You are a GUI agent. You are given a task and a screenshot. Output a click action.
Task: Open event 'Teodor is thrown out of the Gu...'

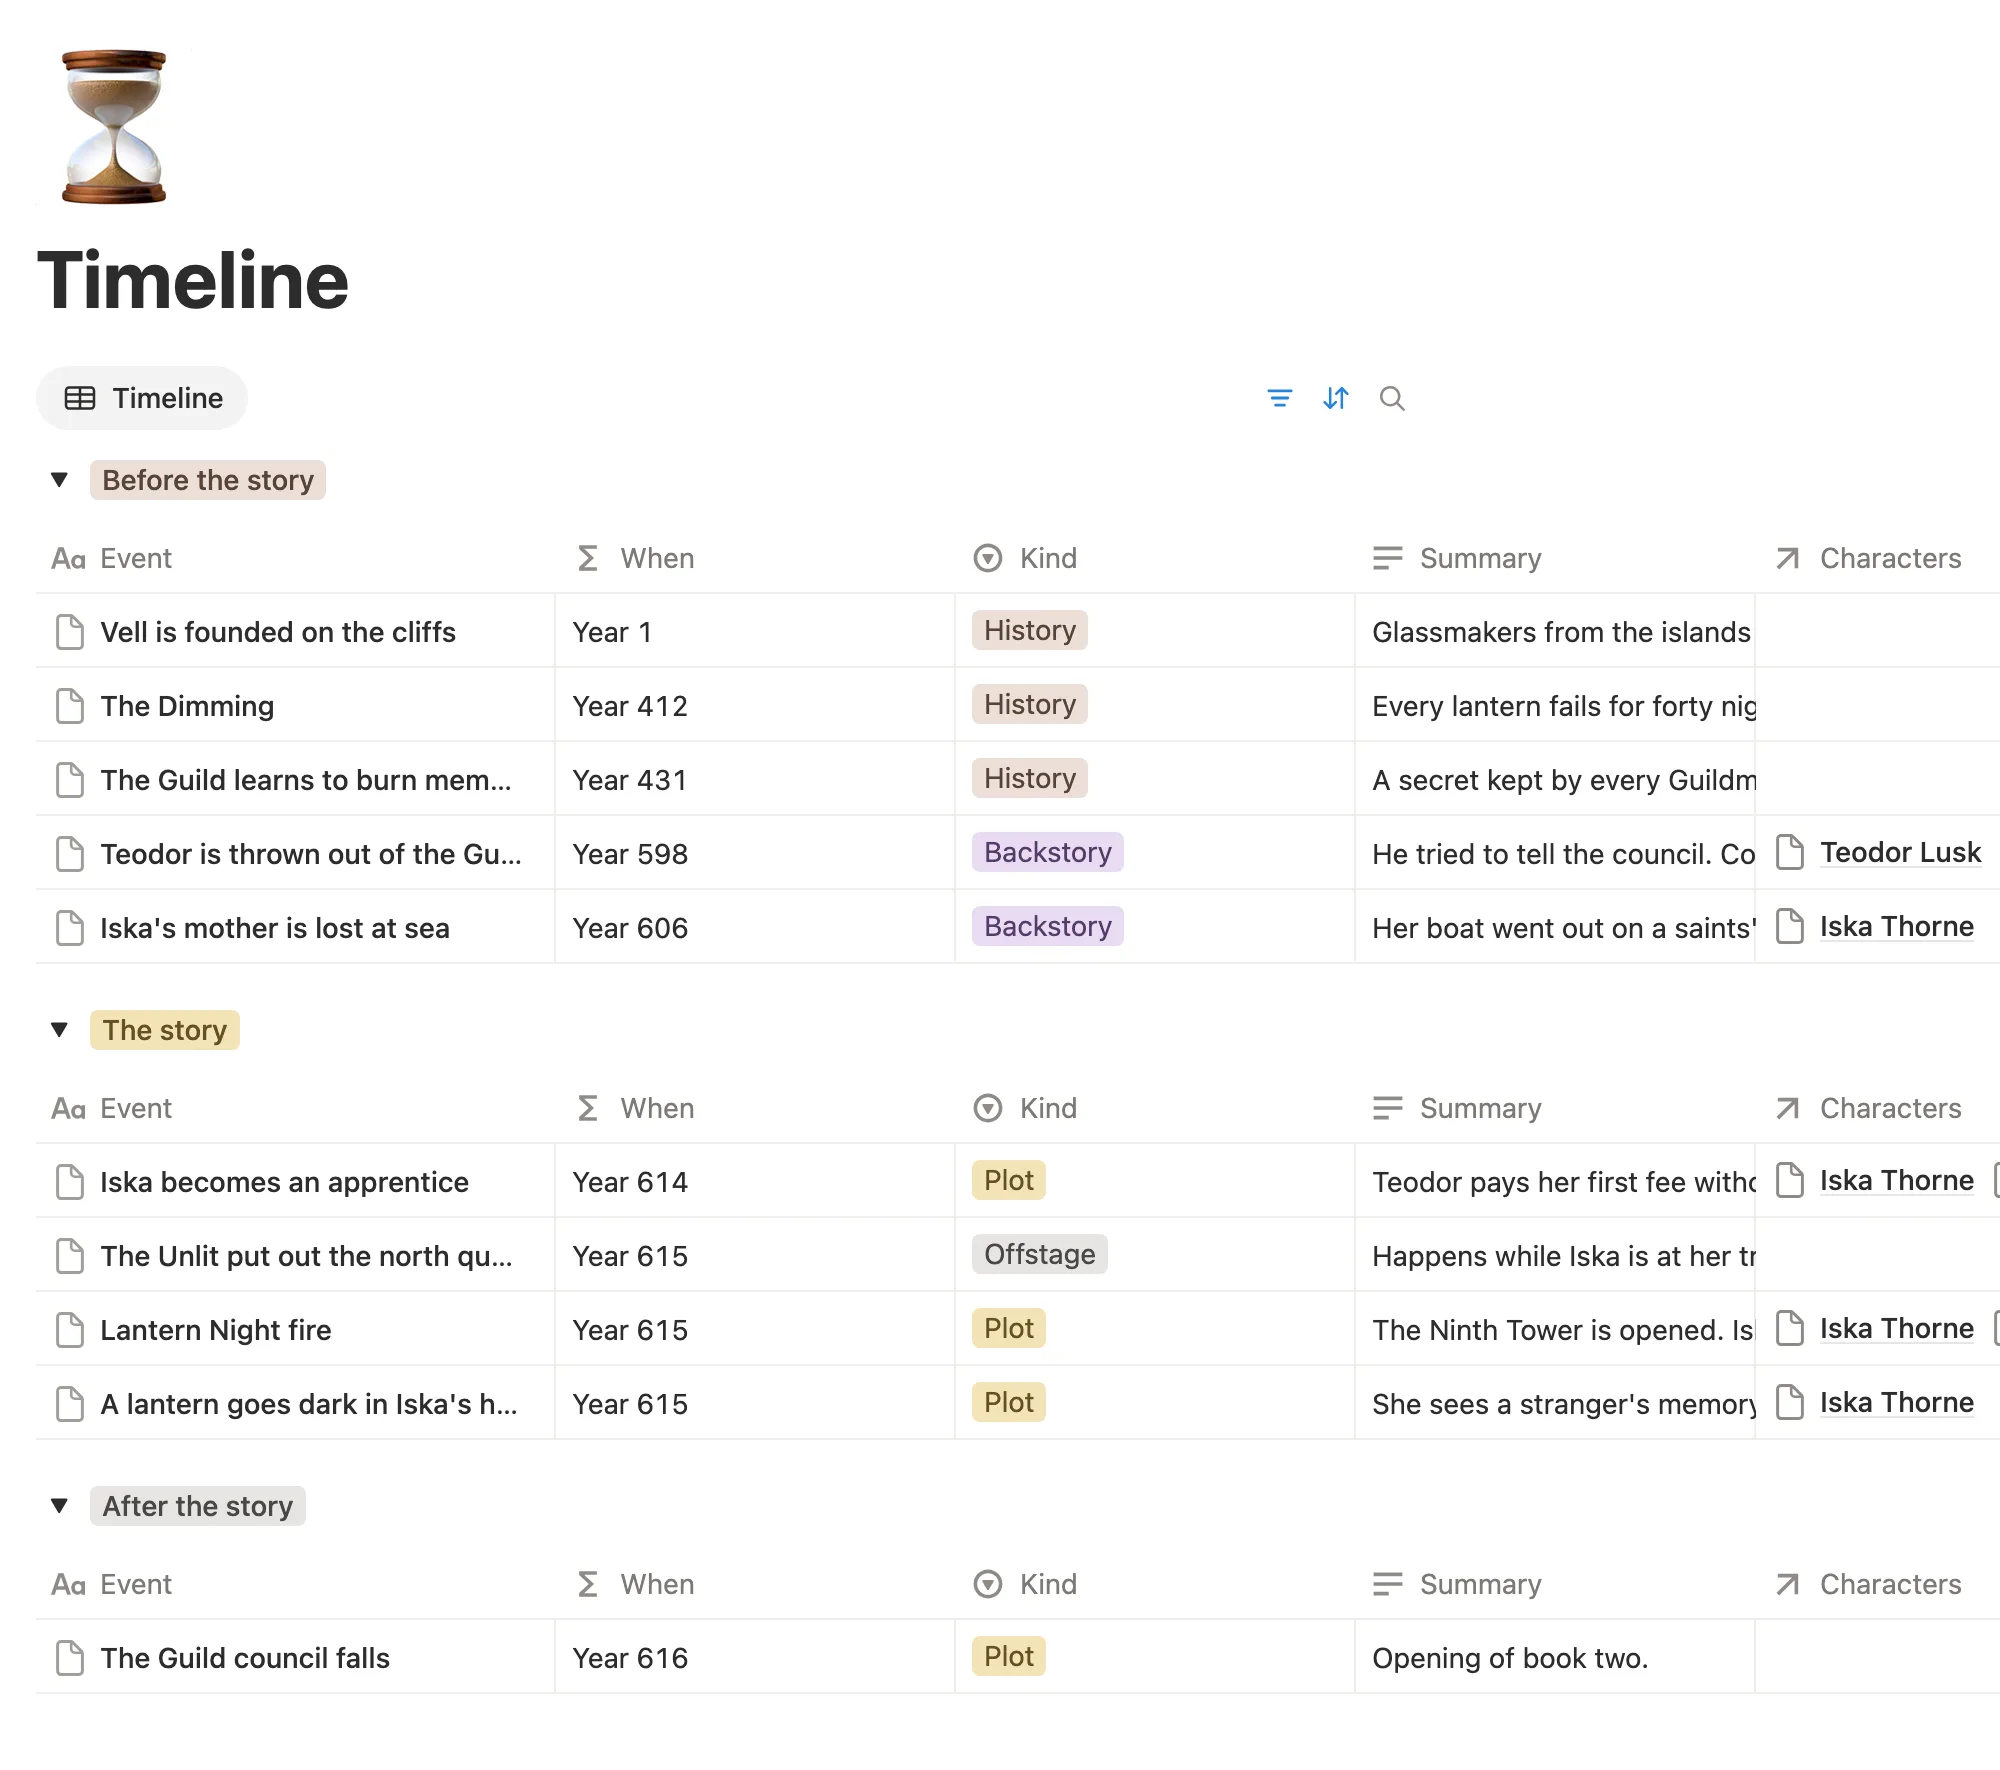pyautogui.click(x=311, y=854)
